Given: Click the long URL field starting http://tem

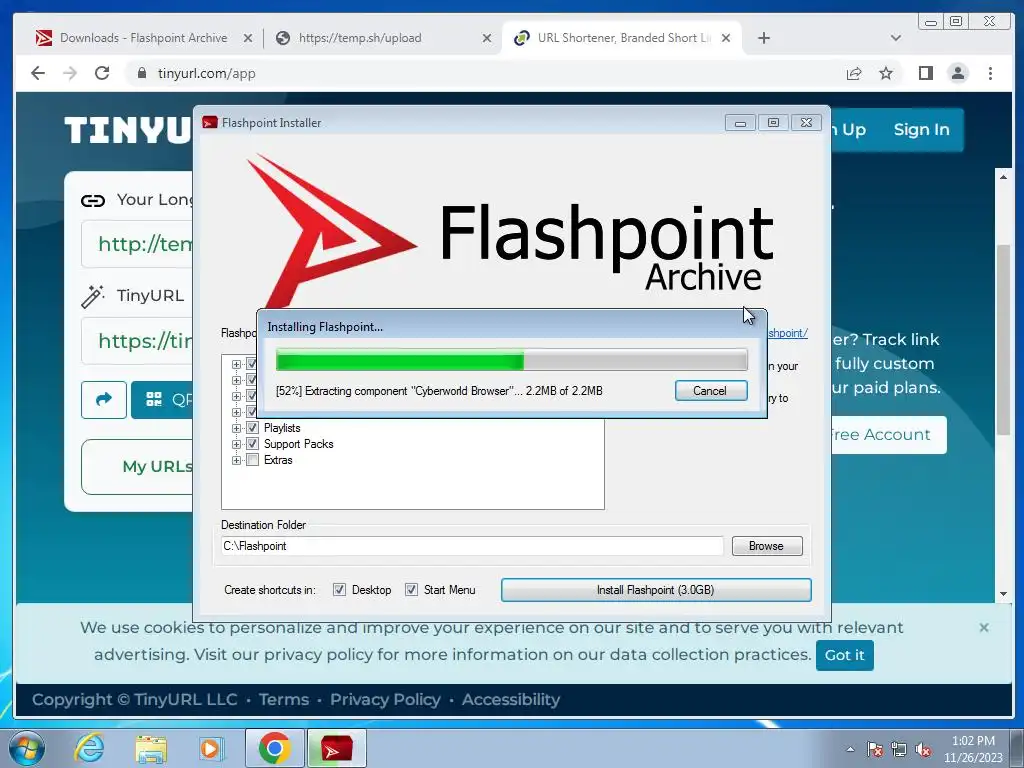Looking at the screenshot, I should point(137,244).
